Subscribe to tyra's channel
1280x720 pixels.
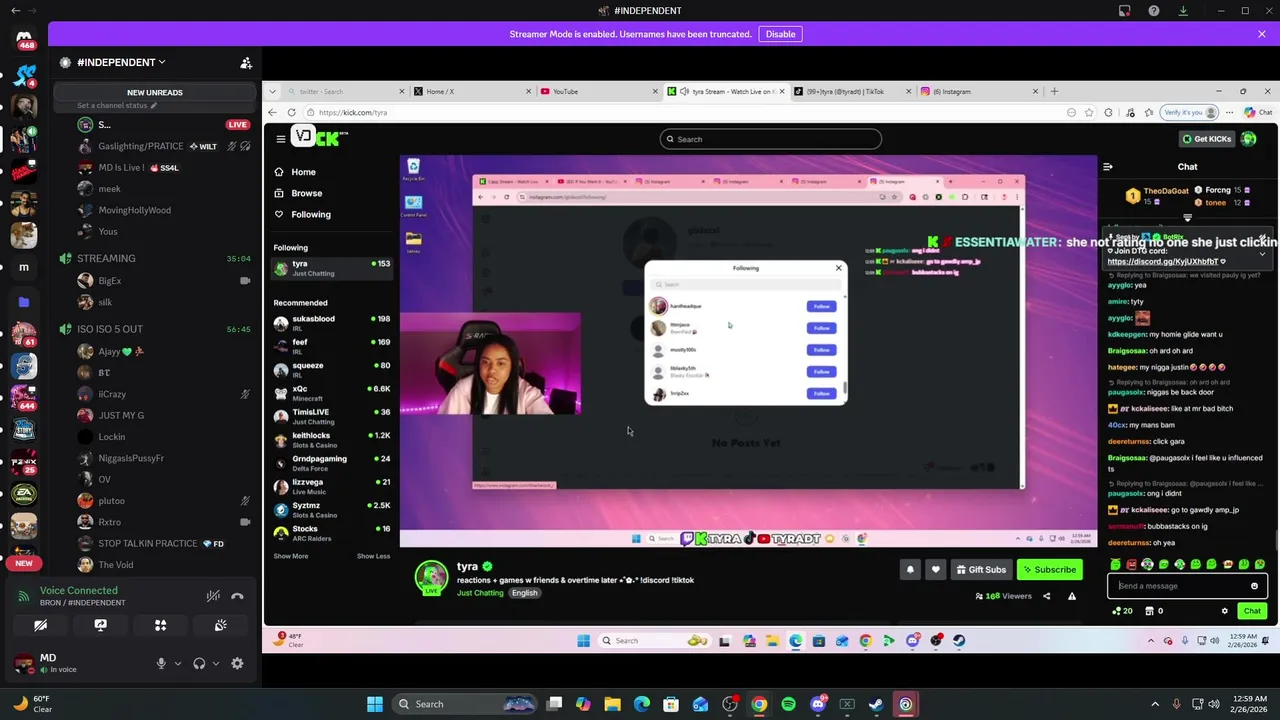pyautogui.click(x=1049, y=570)
